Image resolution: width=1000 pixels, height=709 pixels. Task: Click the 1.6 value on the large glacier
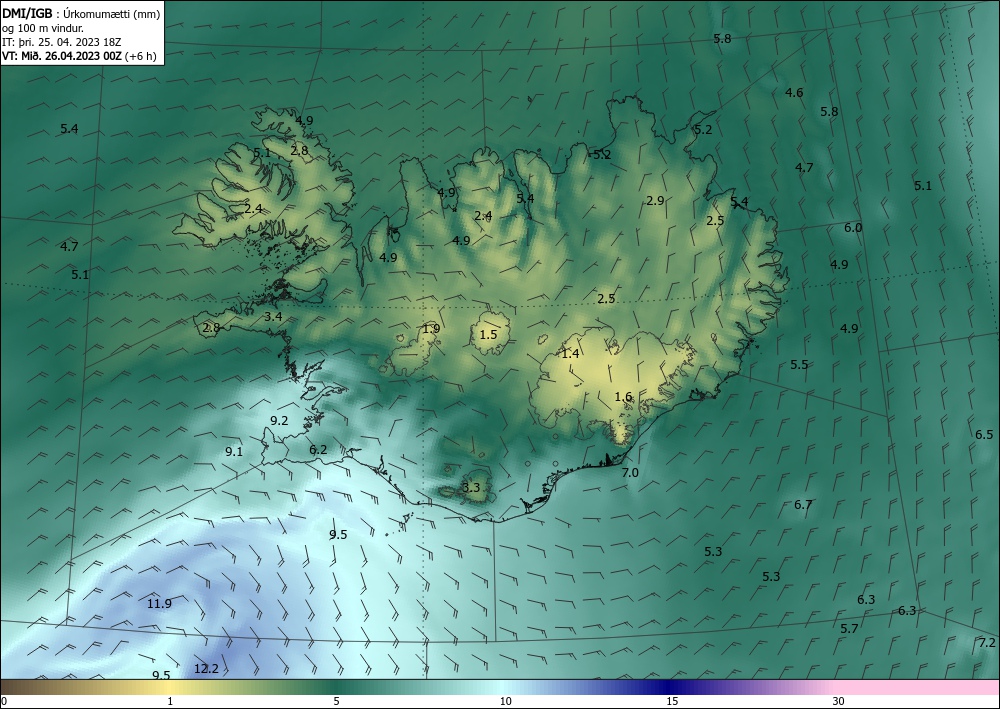[x=623, y=397]
